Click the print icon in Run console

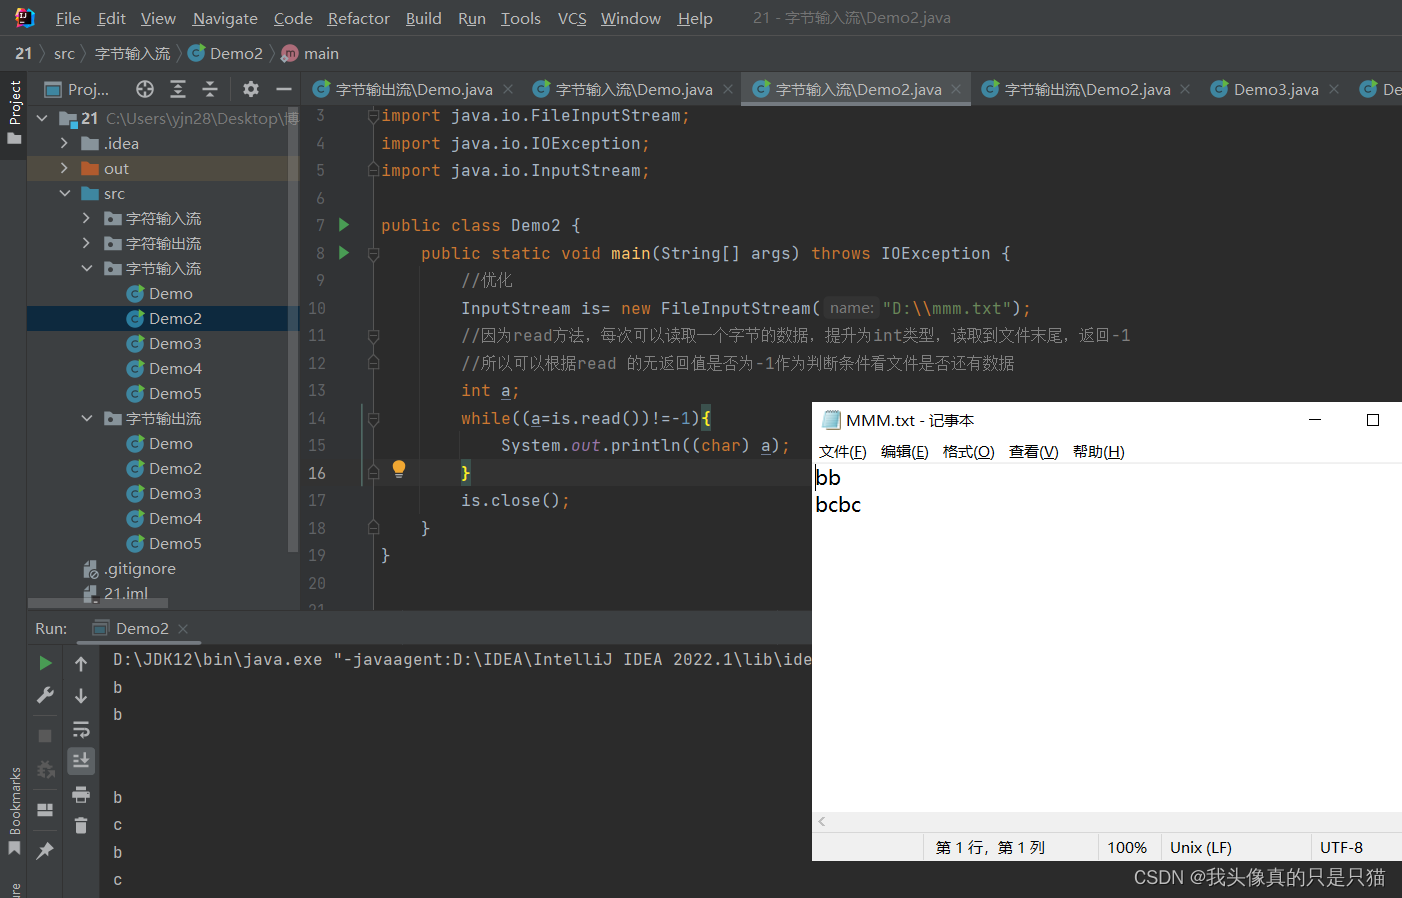[81, 795]
